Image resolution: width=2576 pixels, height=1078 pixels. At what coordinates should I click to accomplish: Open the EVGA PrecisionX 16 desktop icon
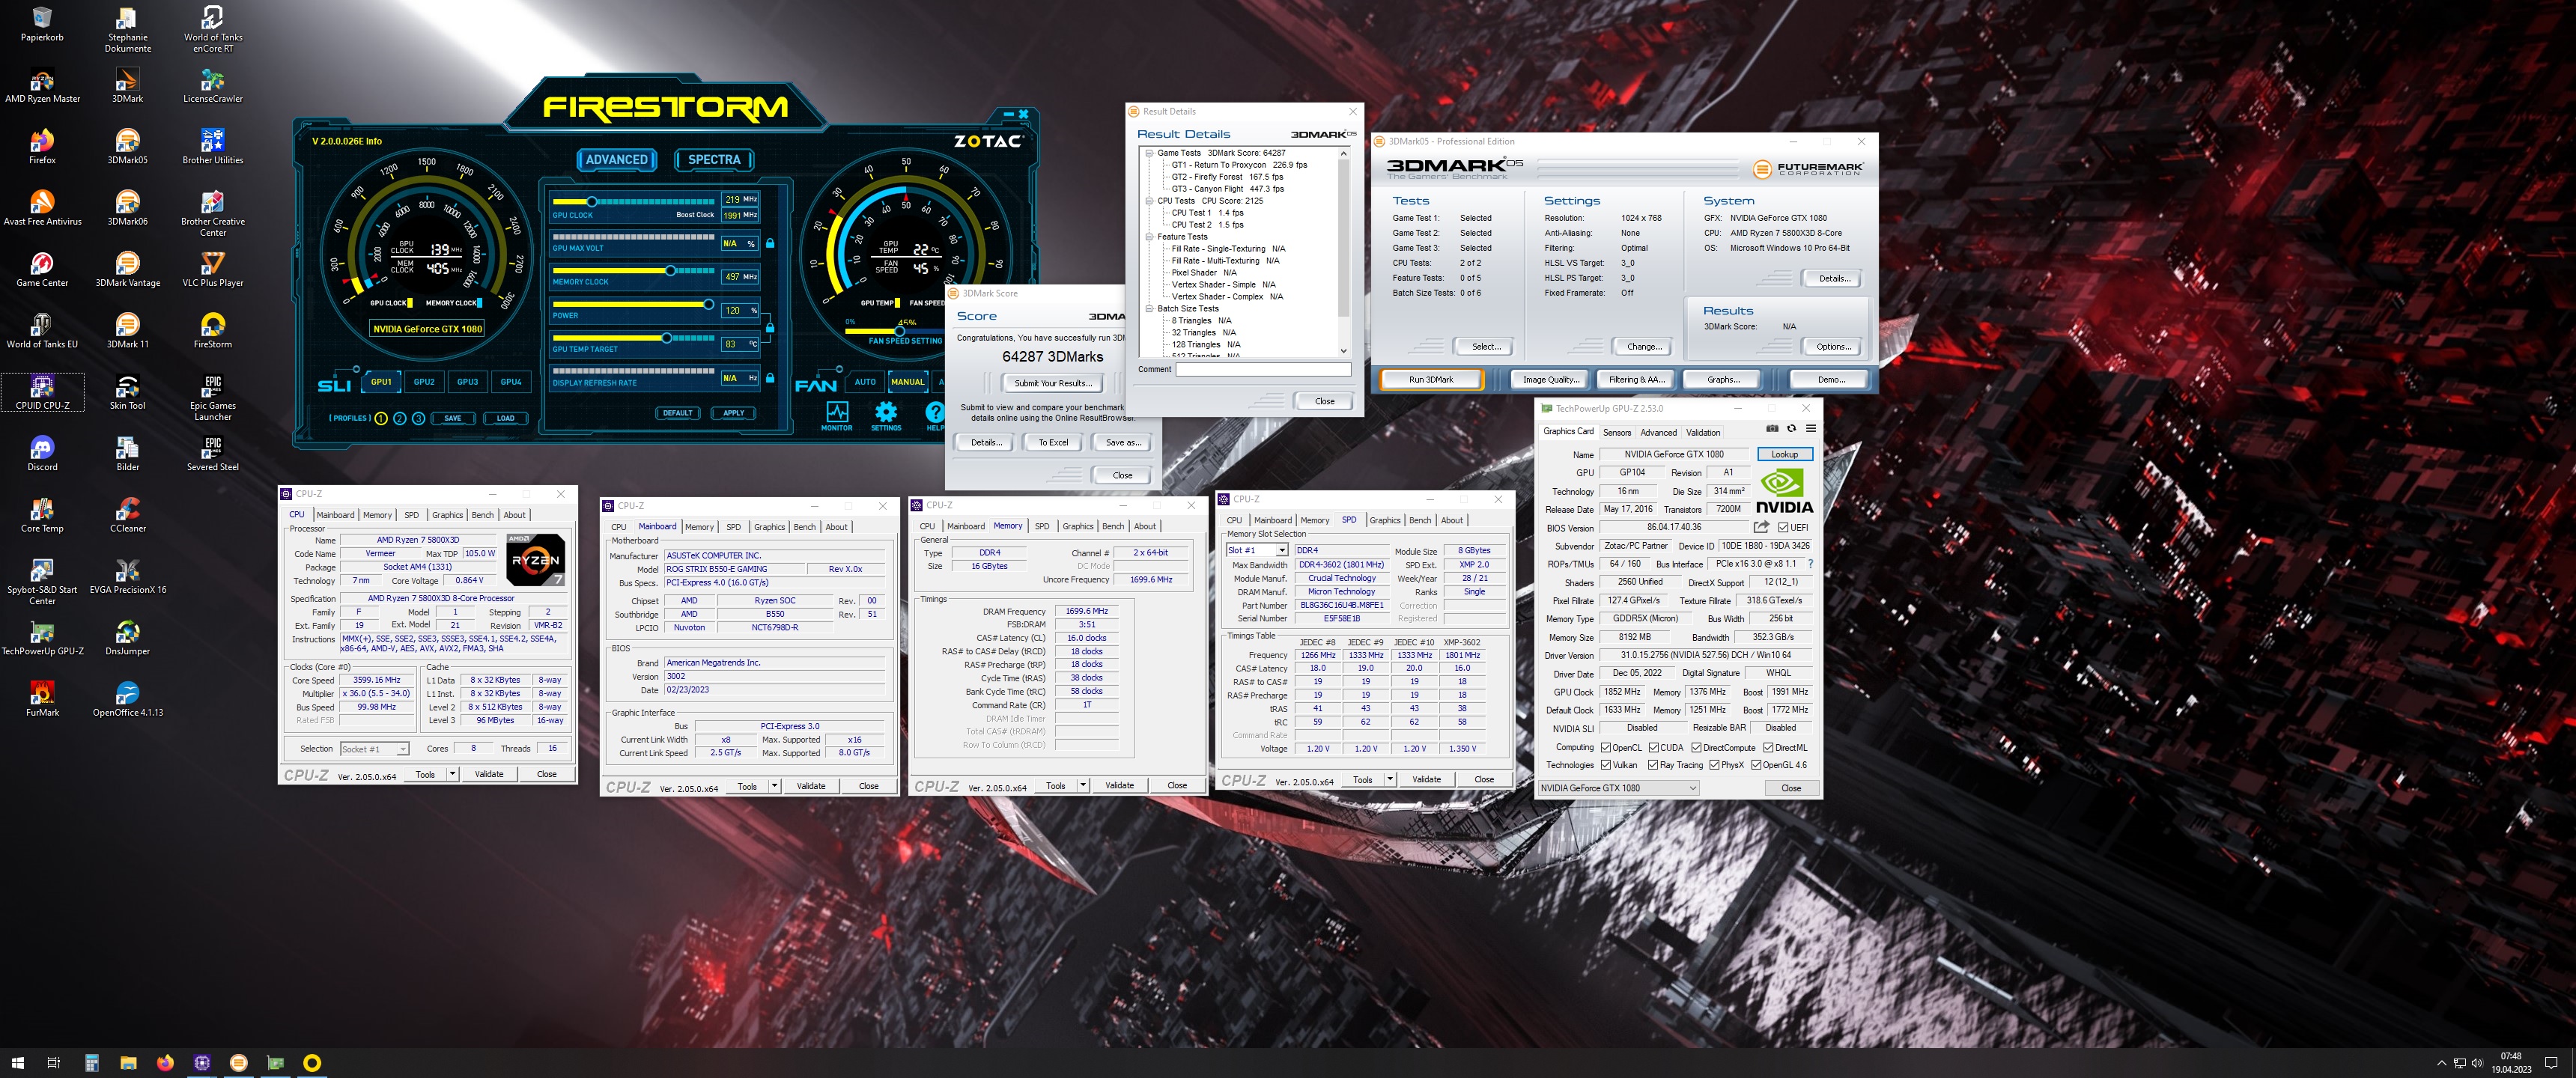coord(127,577)
